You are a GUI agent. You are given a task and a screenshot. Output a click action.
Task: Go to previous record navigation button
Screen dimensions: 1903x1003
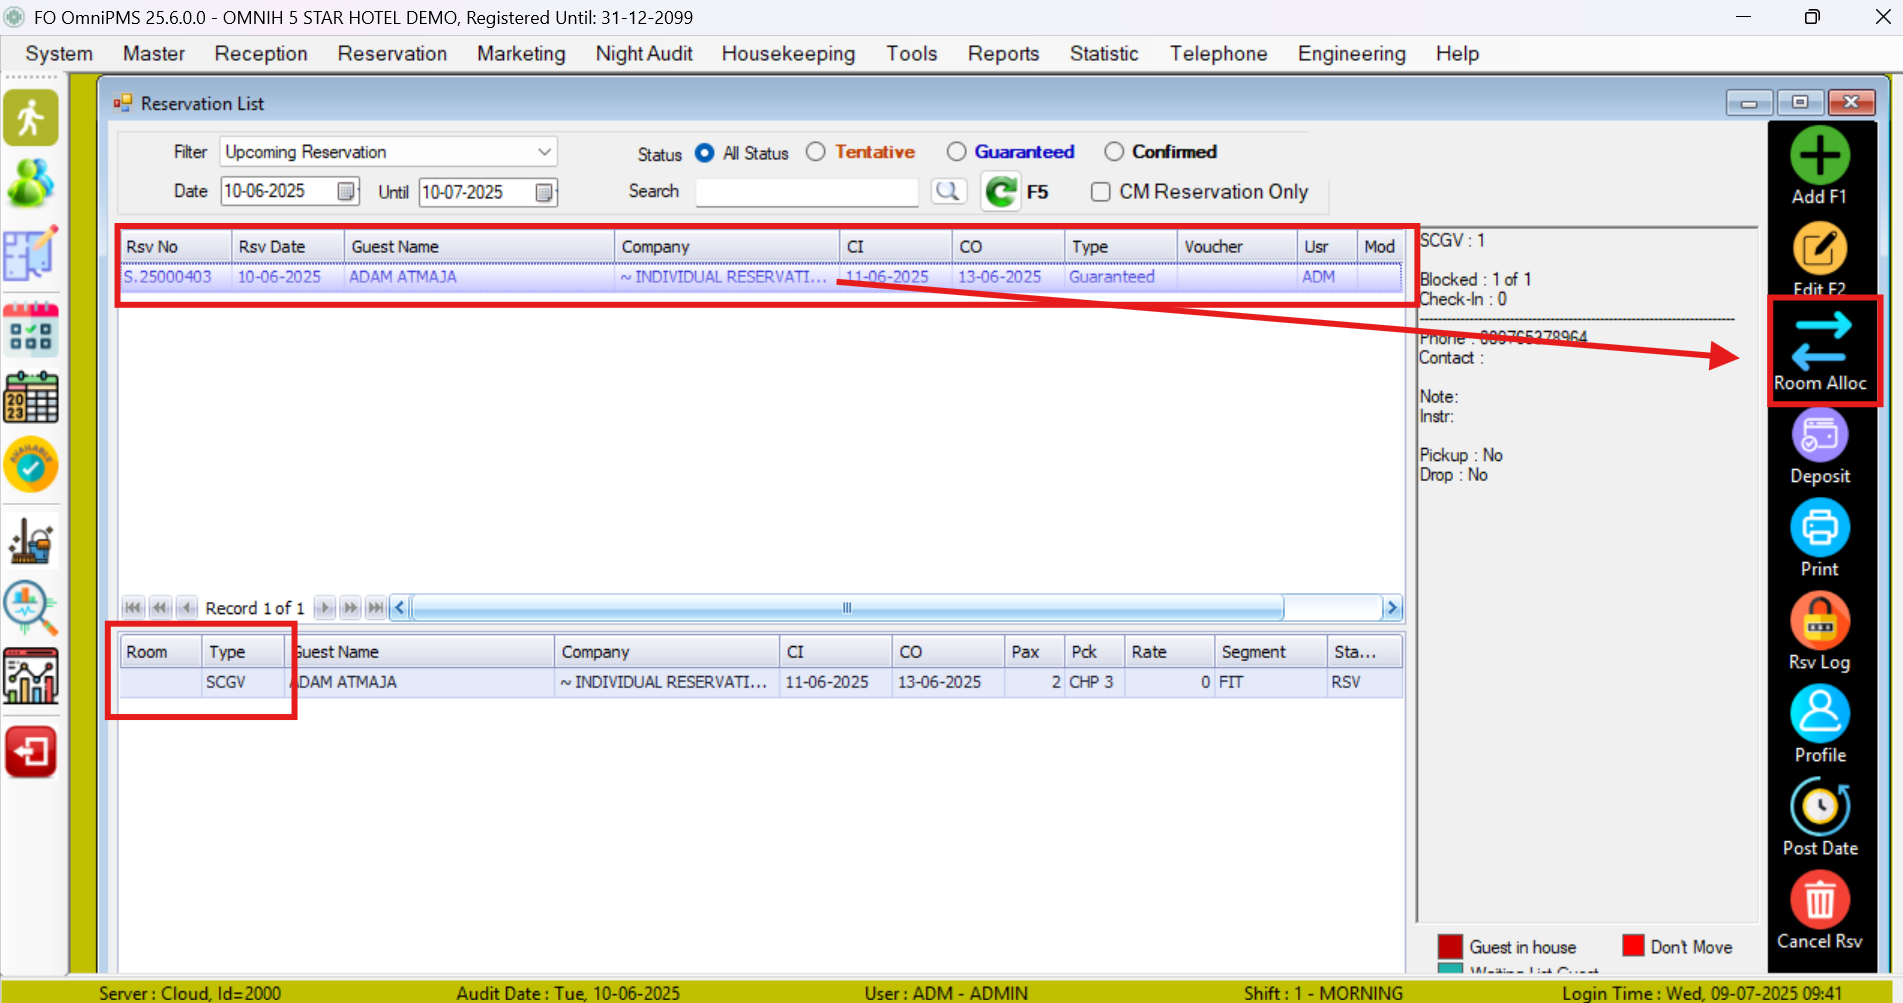coord(186,607)
